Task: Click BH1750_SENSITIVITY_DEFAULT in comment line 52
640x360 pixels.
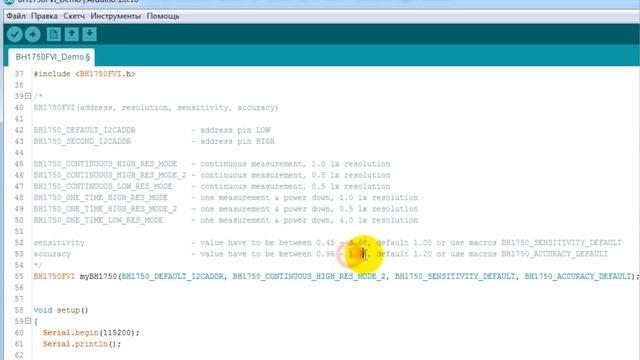Action: pos(561,242)
